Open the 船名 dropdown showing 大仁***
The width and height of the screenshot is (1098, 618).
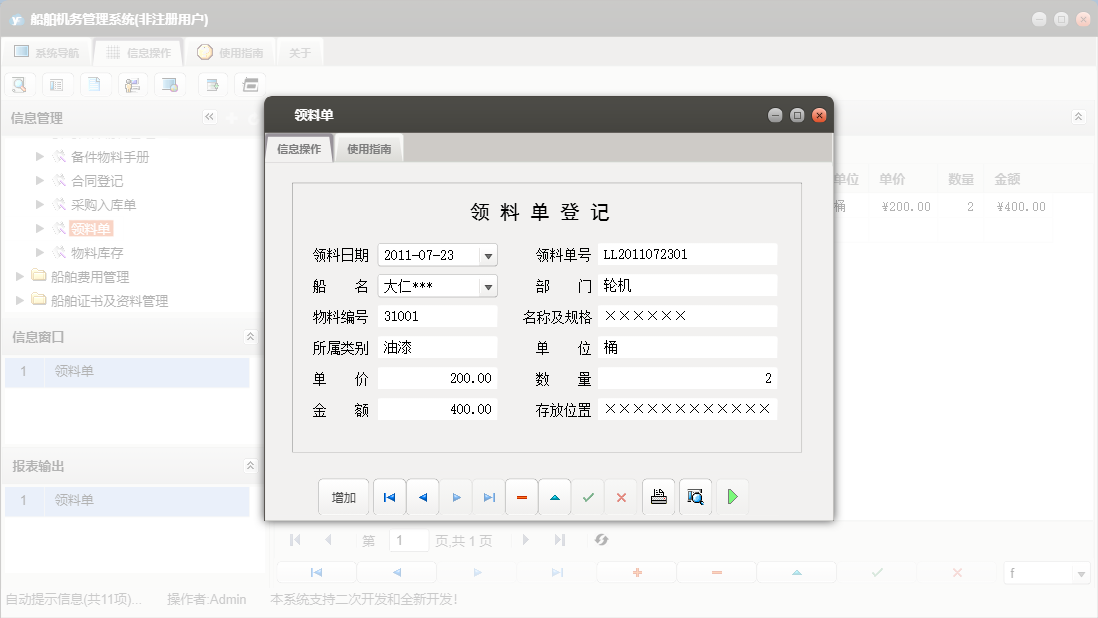(489, 285)
